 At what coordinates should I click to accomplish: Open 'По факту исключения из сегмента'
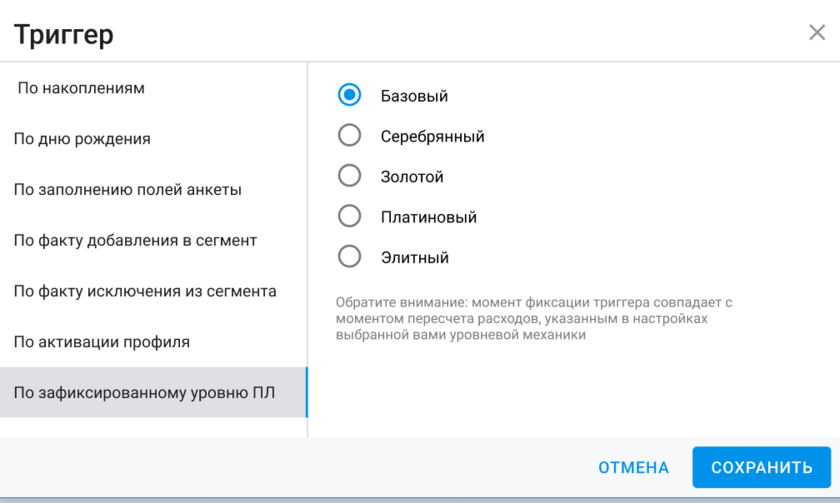click(x=145, y=291)
